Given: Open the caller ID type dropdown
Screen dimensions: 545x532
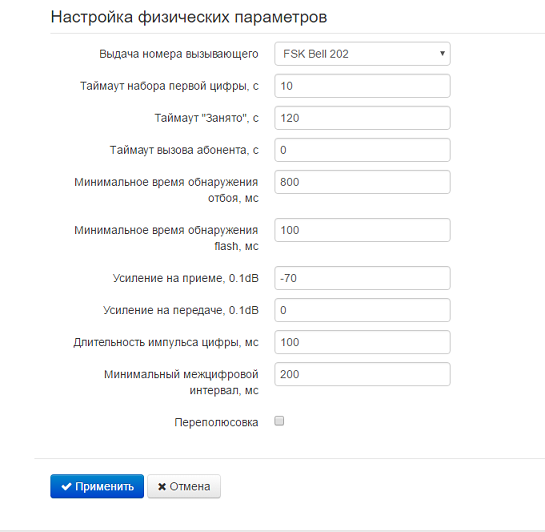Looking at the screenshot, I should point(362,54).
